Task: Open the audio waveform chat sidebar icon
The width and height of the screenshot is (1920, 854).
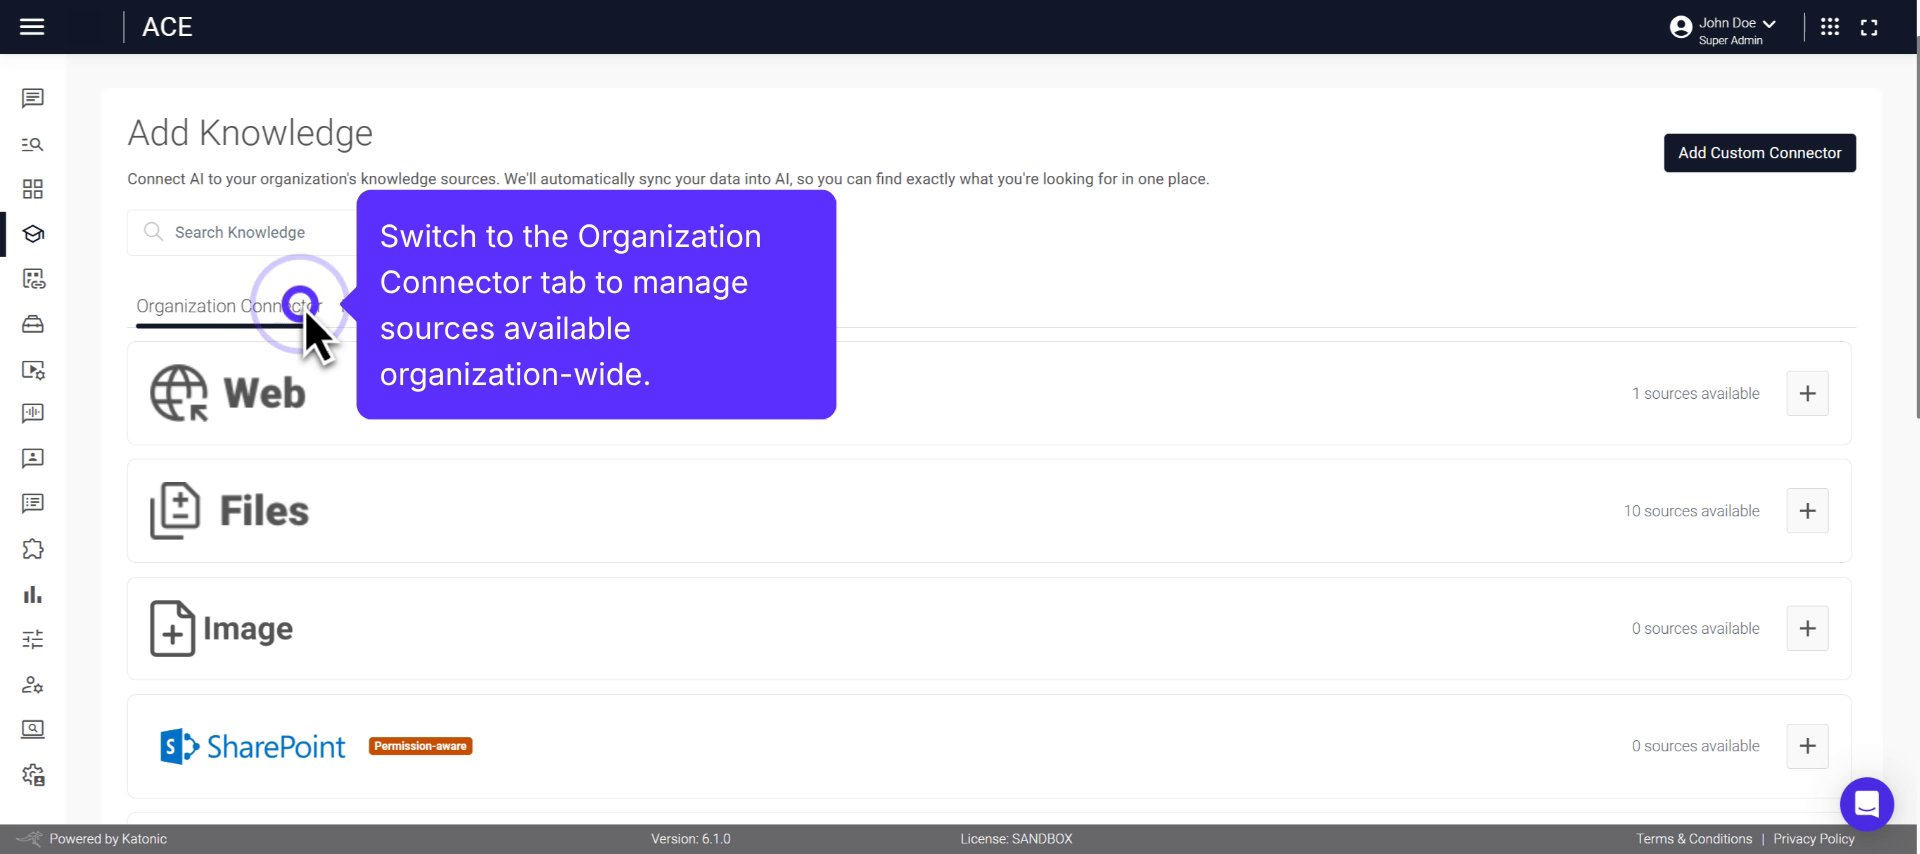Action: click(x=33, y=413)
